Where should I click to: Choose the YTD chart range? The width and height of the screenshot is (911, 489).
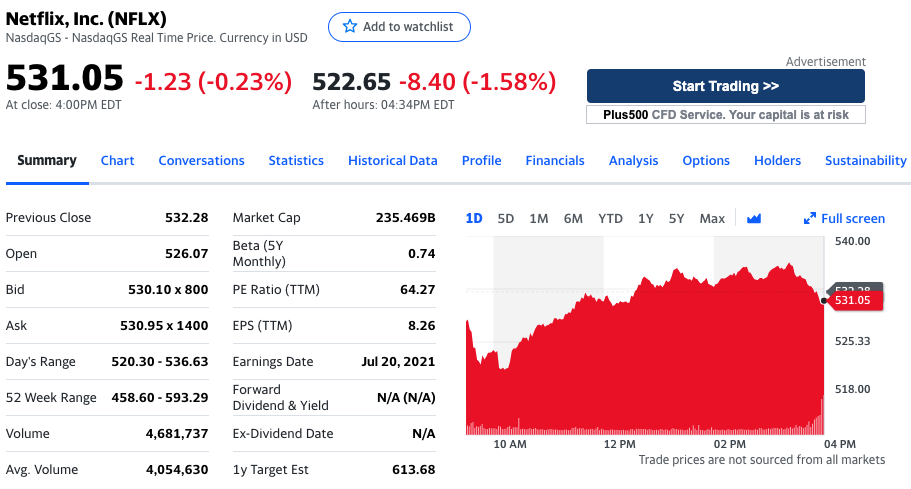[x=610, y=218]
